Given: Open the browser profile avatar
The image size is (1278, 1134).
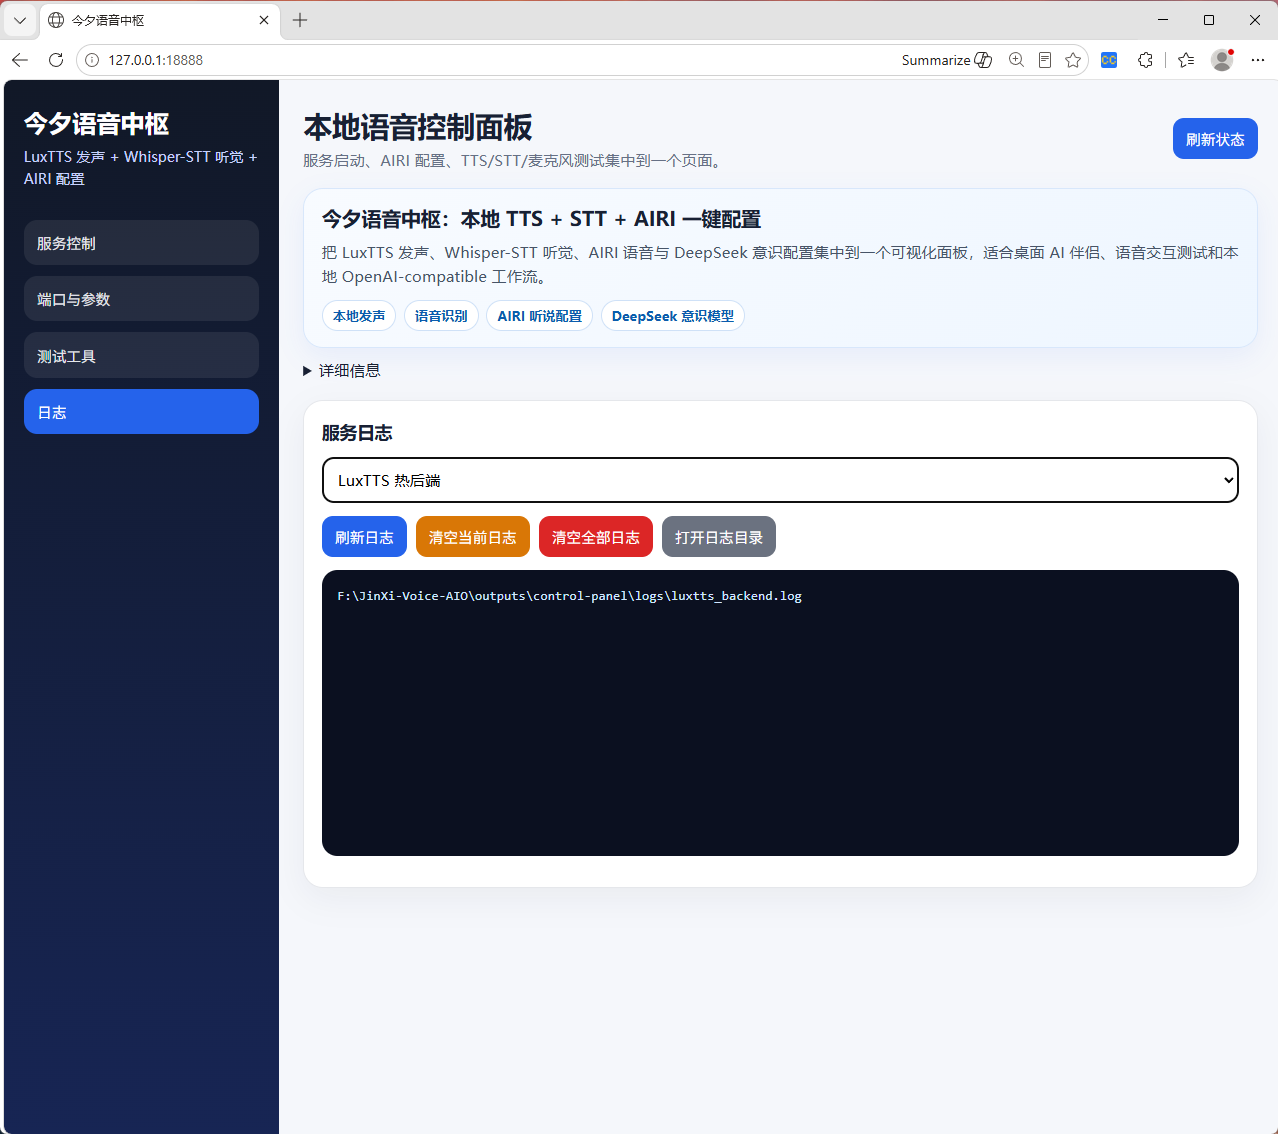Looking at the screenshot, I should pyautogui.click(x=1222, y=60).
